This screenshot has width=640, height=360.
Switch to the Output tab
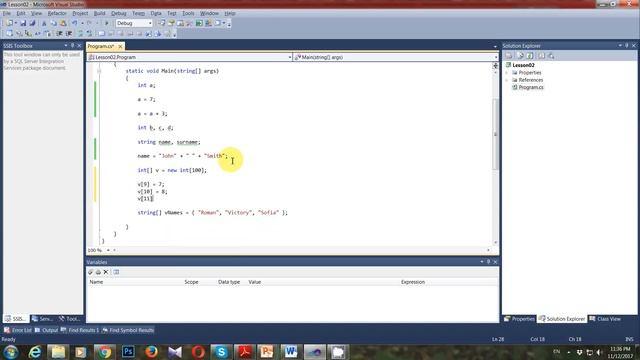[x=47, y=330]
